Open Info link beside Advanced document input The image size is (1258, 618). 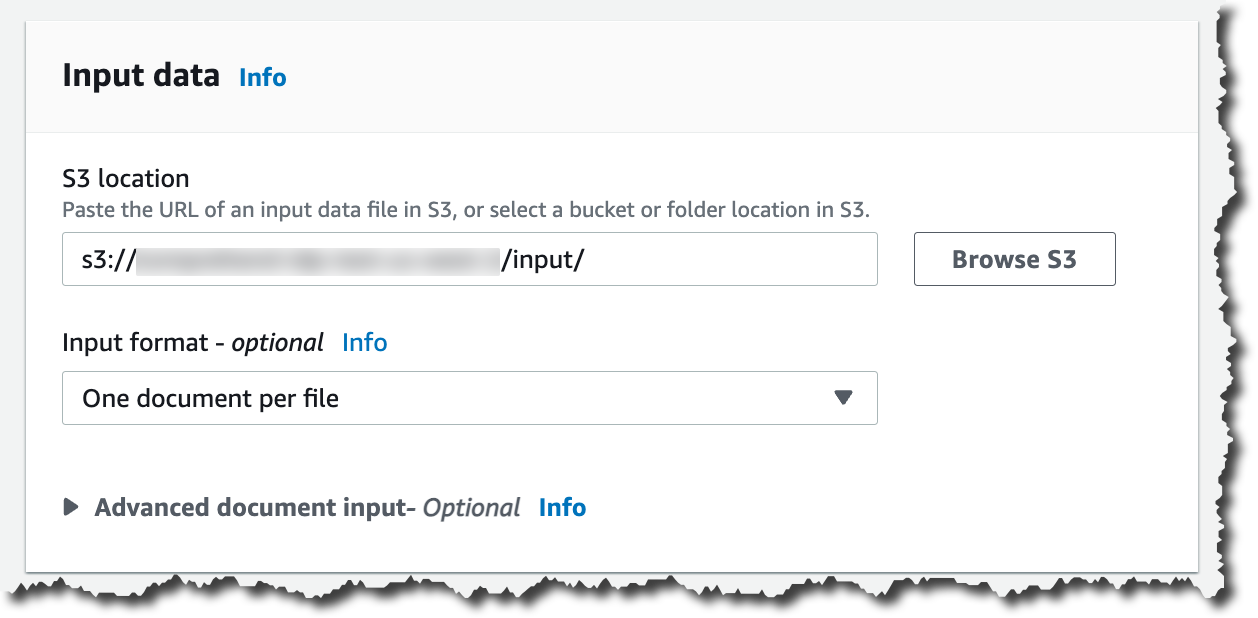[x=562, y=507]
